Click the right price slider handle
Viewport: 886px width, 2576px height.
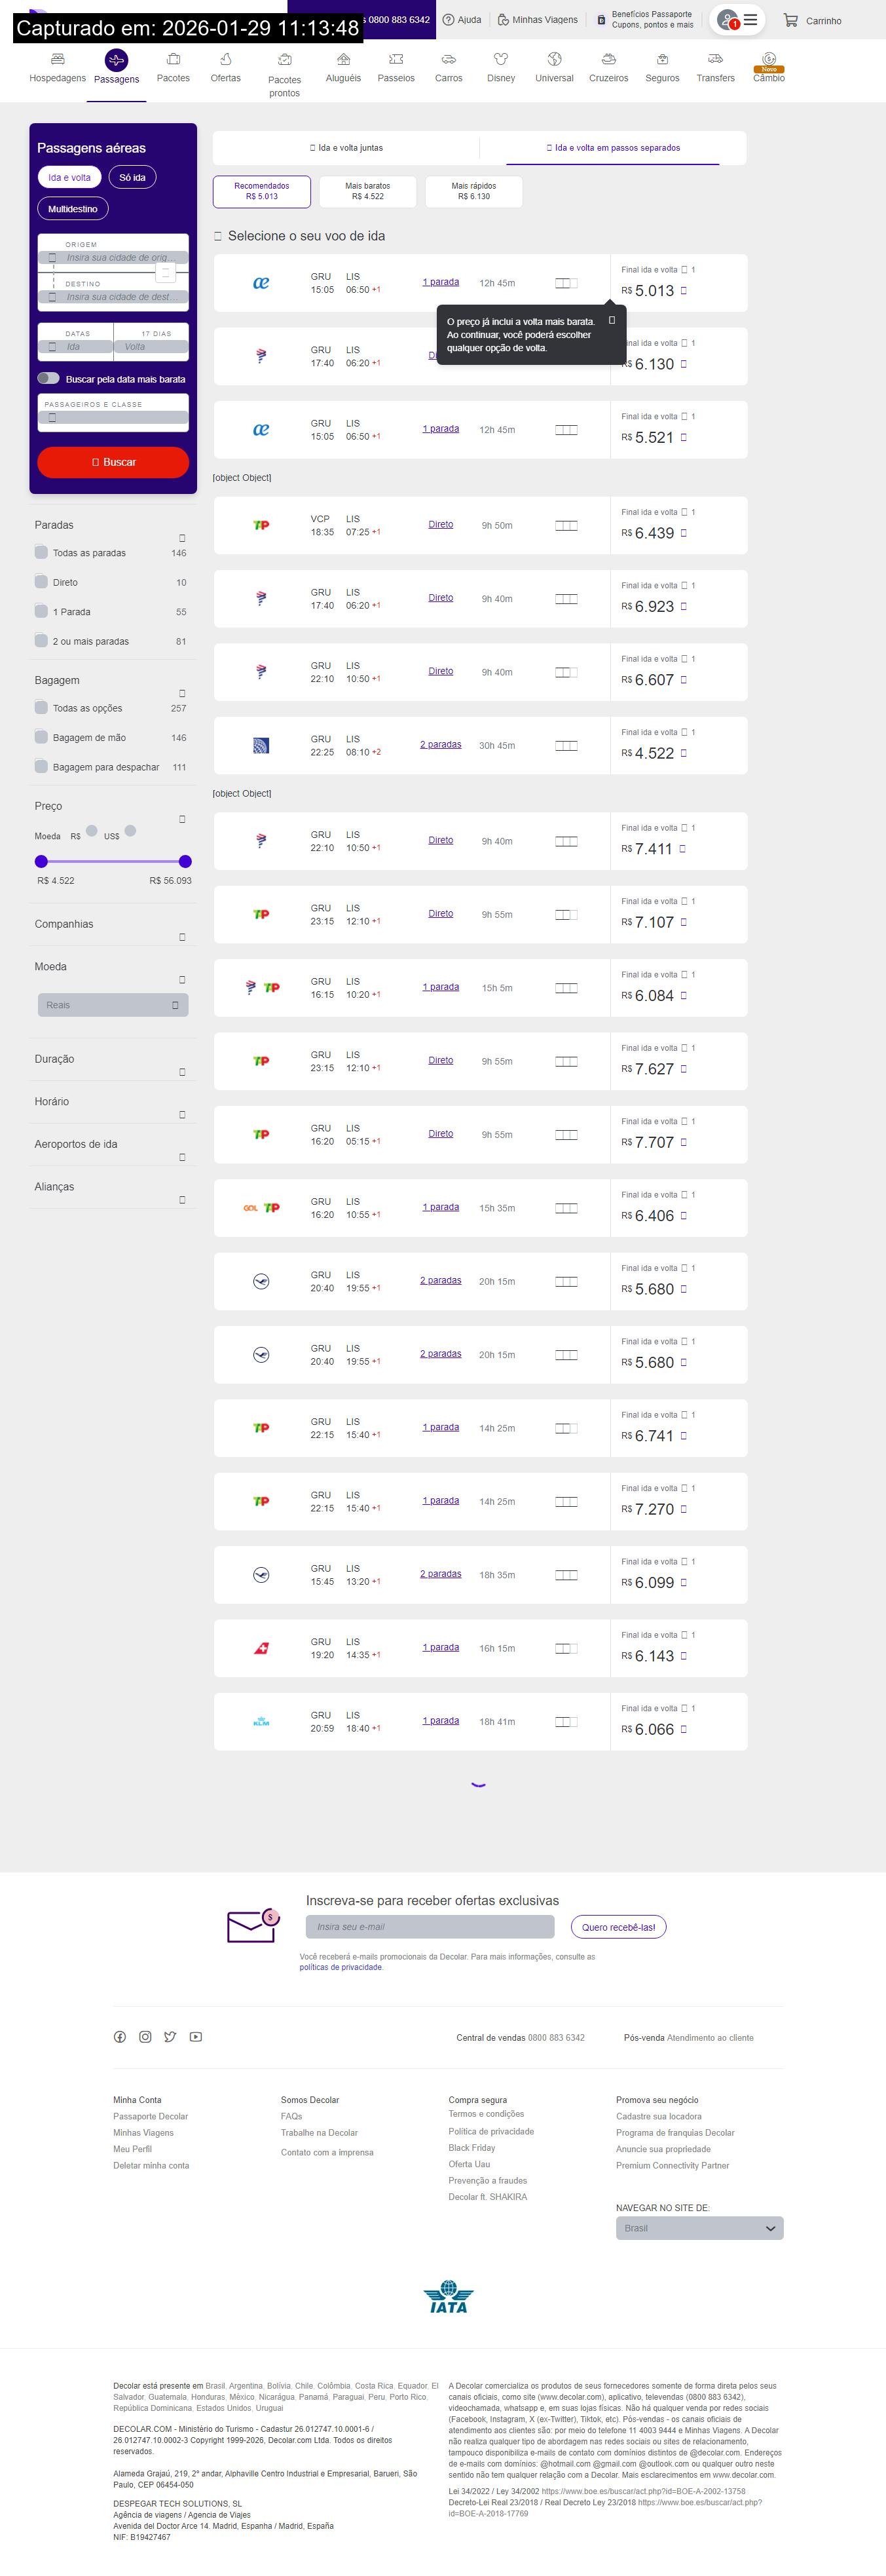click(185, 861)
